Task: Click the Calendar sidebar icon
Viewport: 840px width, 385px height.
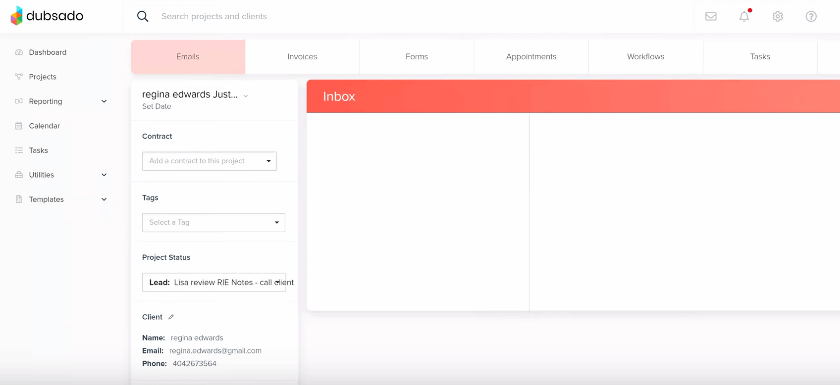Action: (x=19, y=126)
